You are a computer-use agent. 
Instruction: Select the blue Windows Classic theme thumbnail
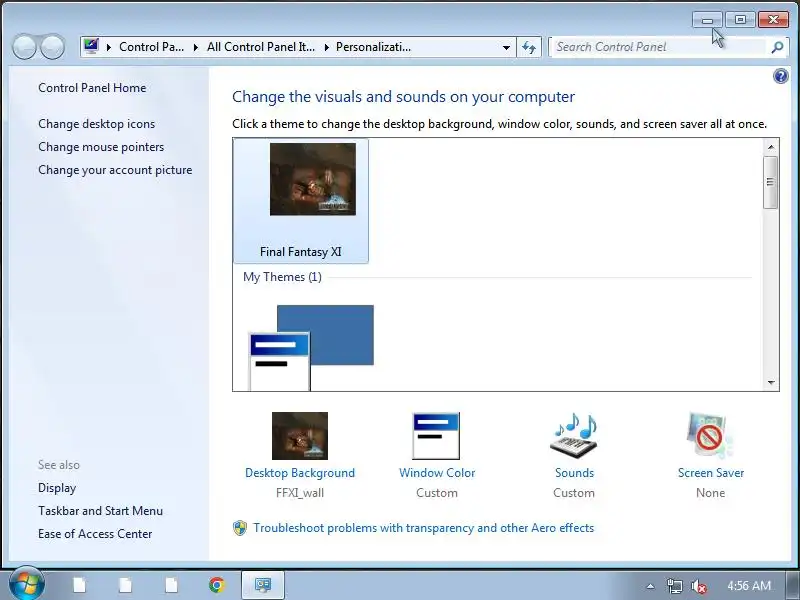(311, 347)
